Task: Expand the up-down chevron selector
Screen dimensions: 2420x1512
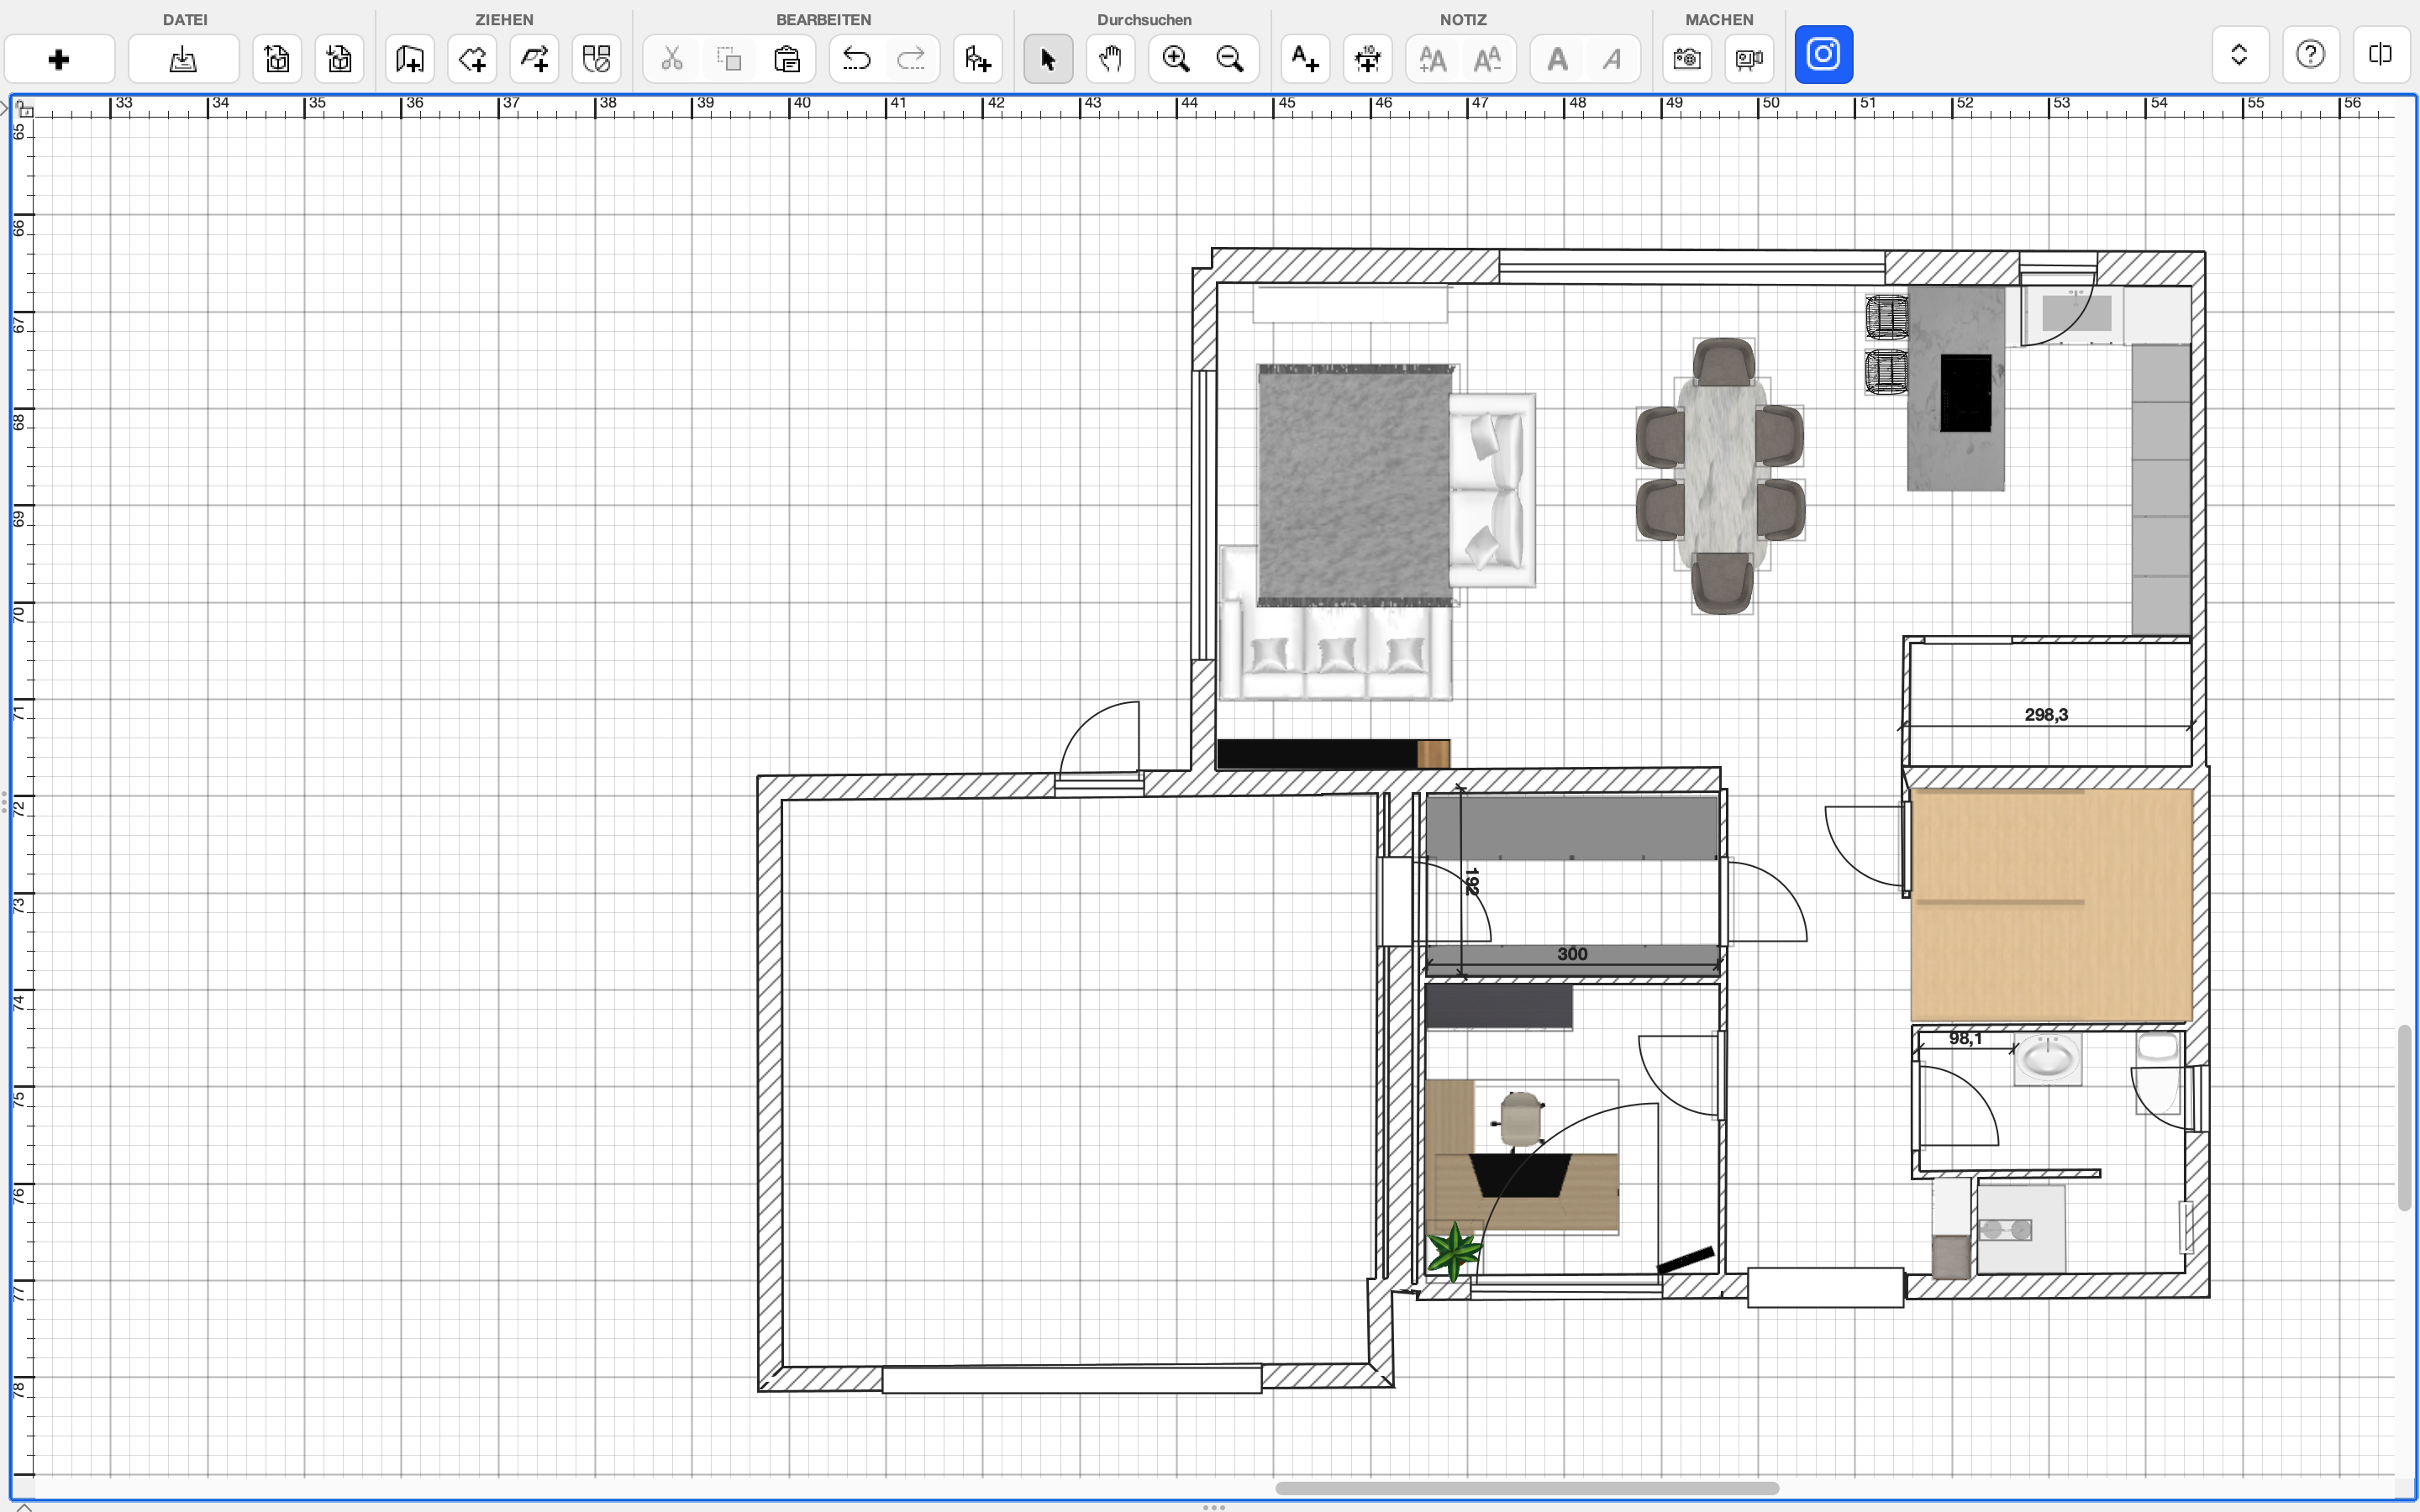Action: pos(2240,54)
